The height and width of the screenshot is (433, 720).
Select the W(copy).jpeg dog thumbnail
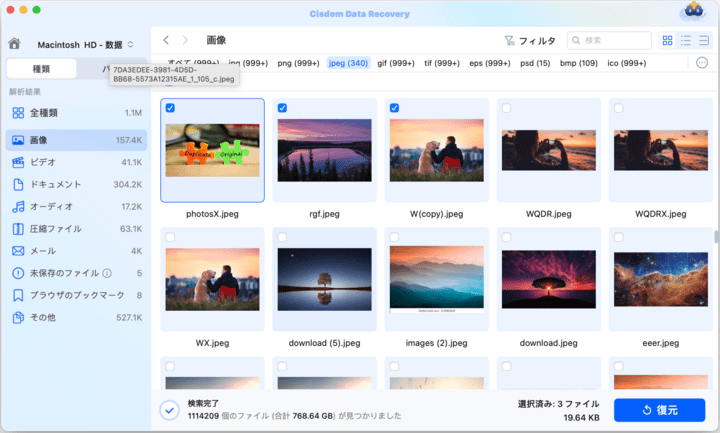coord(436,150)
